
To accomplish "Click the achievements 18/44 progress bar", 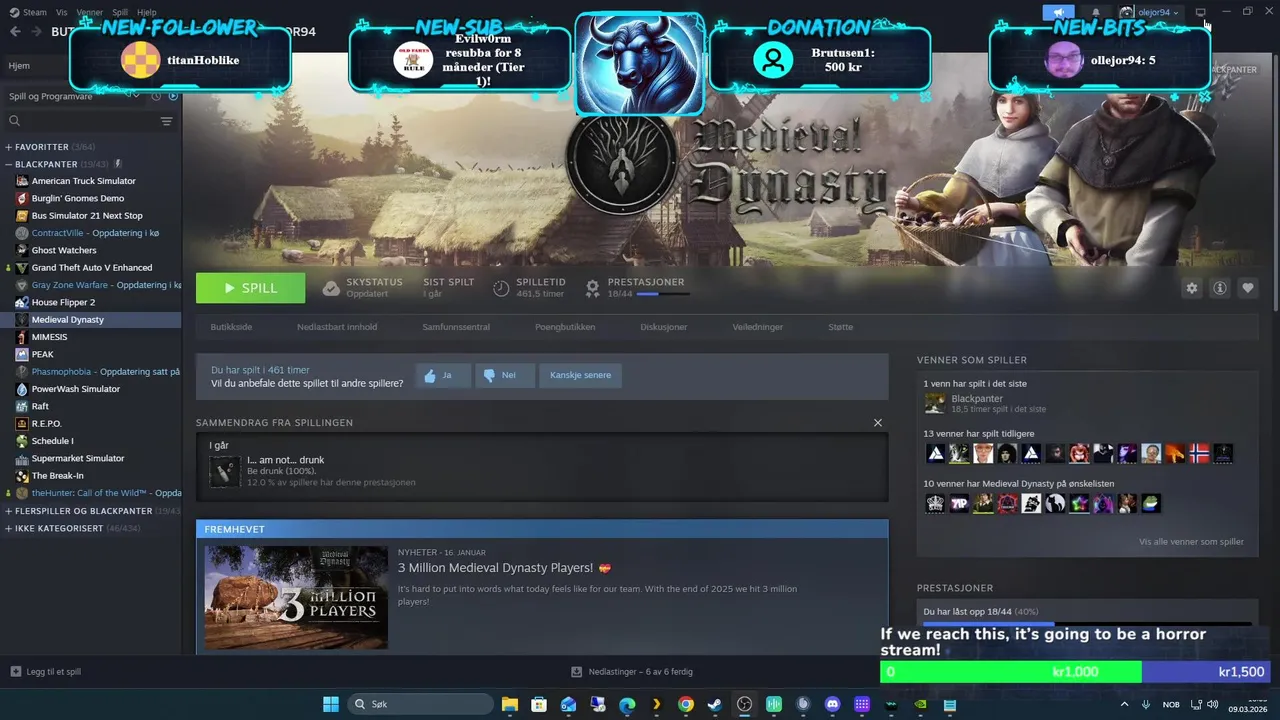I will coord(662,294).
